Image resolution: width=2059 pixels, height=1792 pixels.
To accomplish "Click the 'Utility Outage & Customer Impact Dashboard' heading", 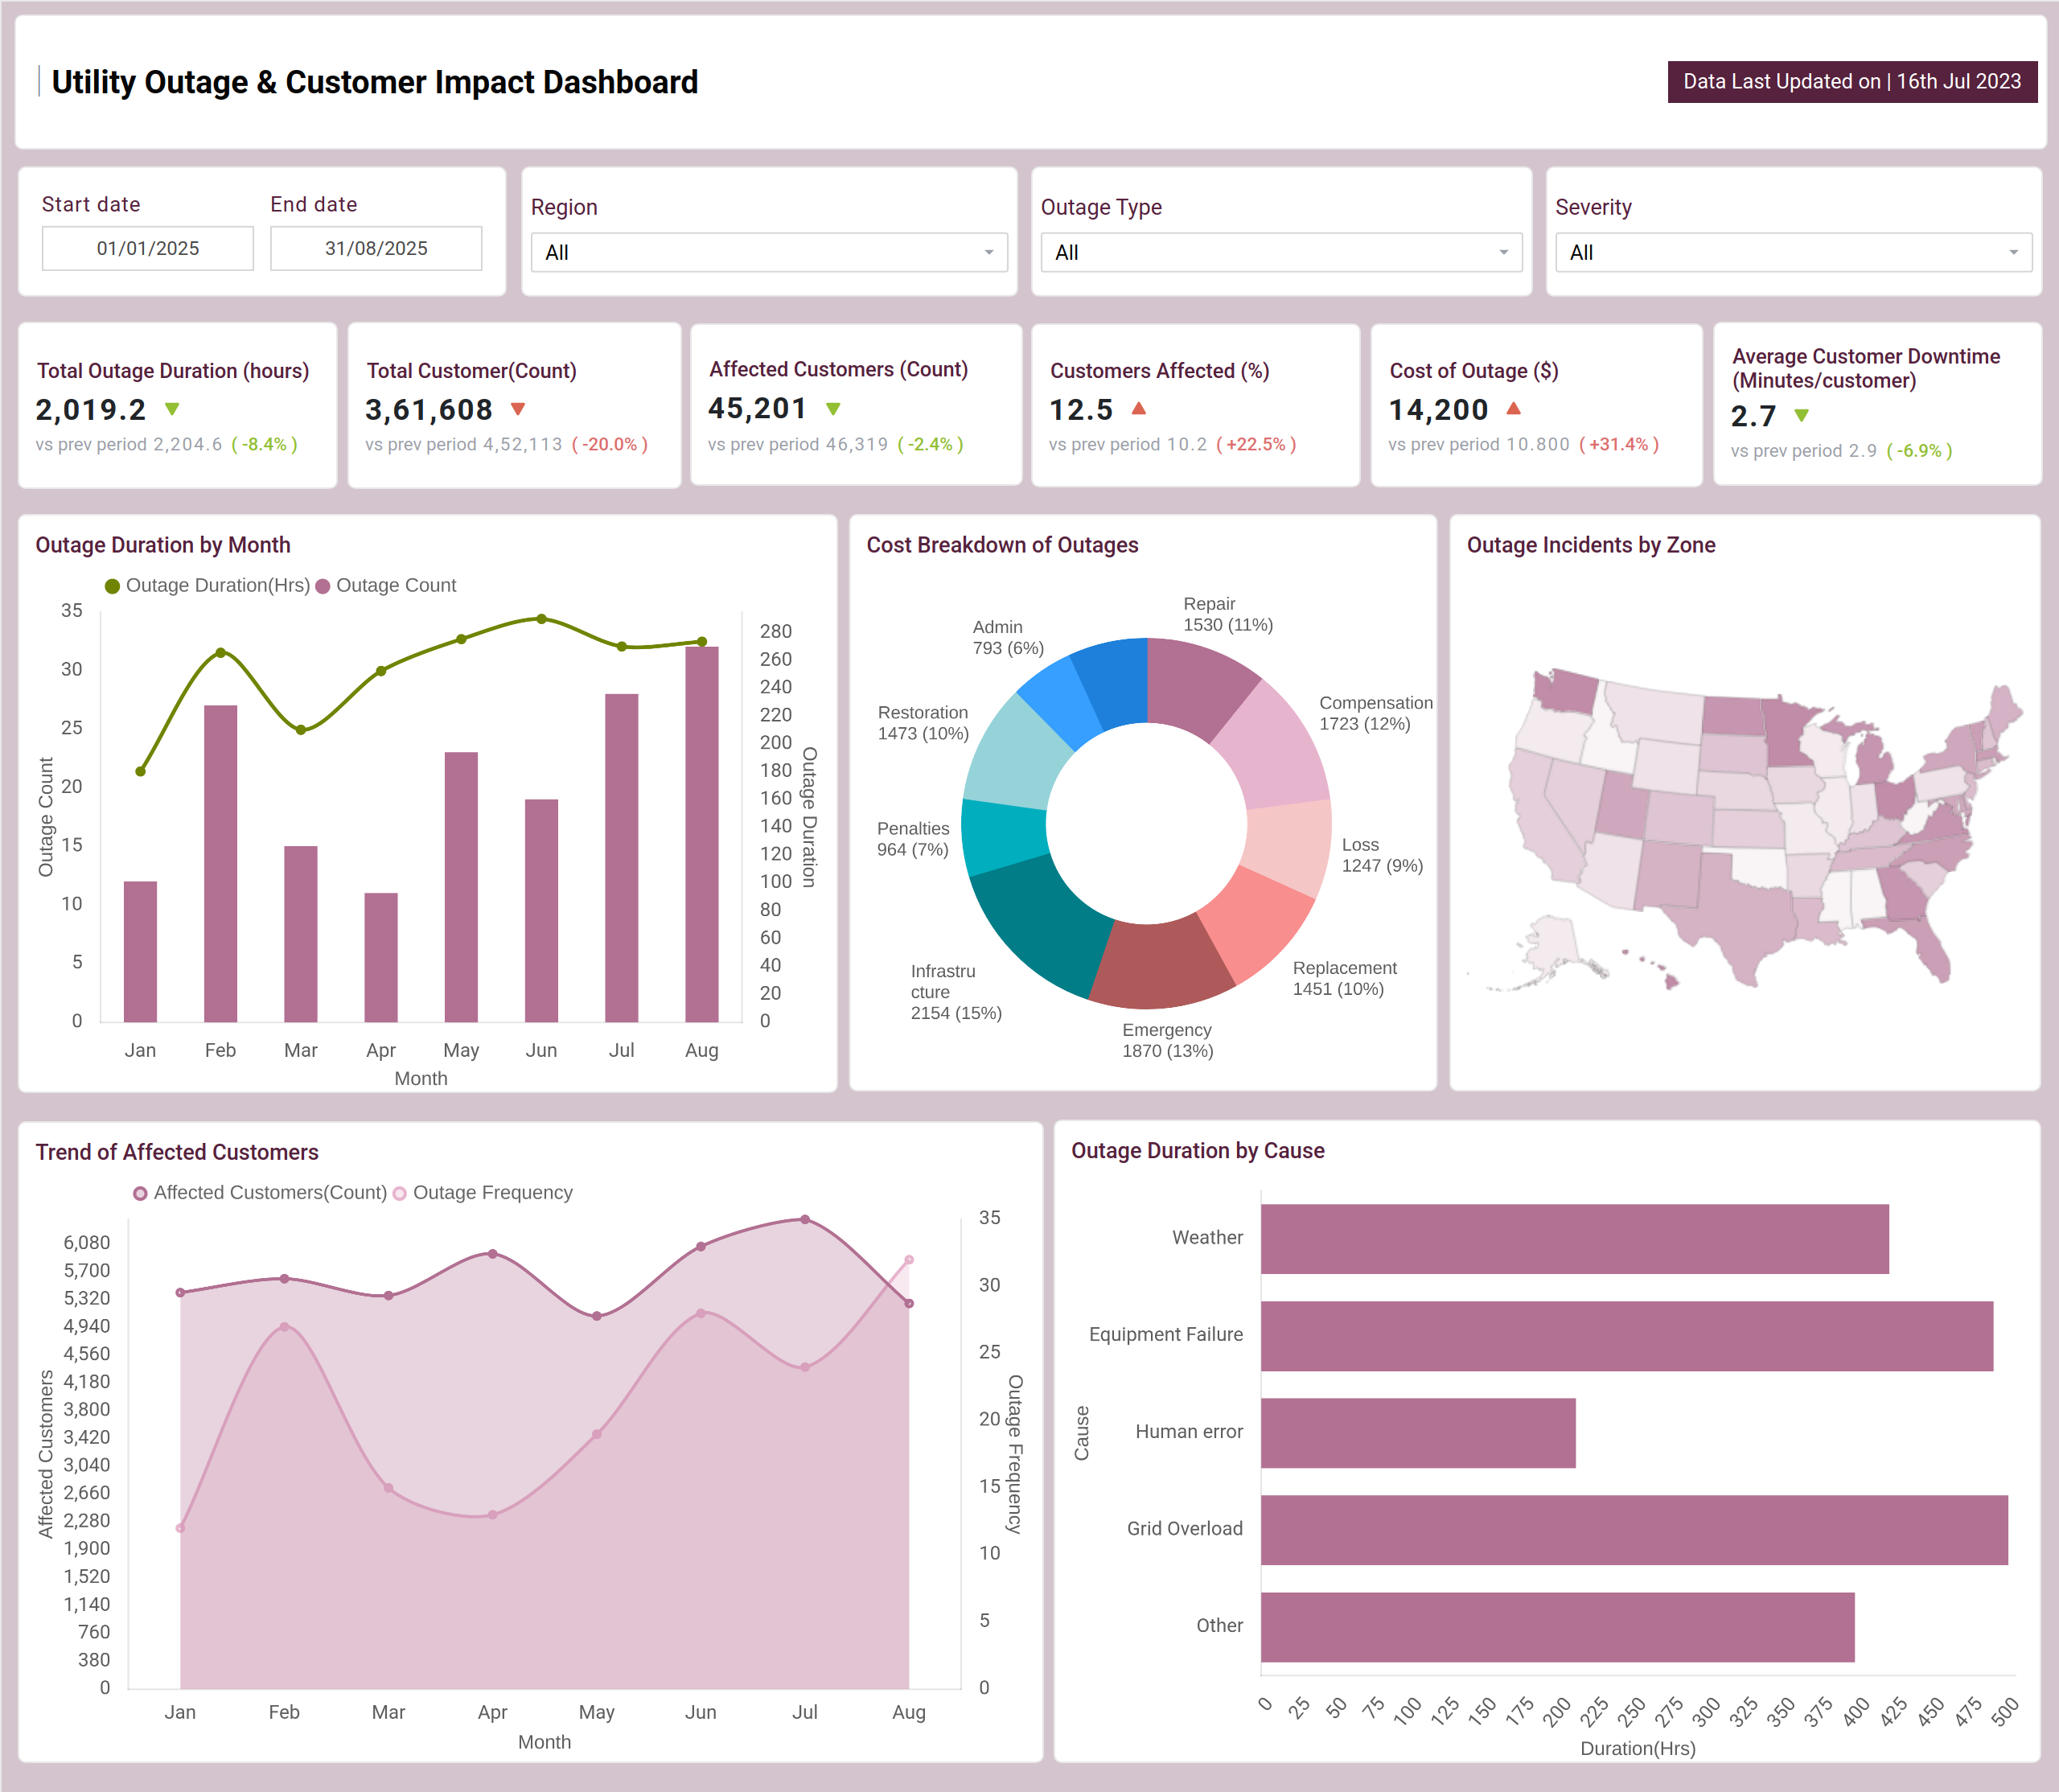I will coord(374,82).
